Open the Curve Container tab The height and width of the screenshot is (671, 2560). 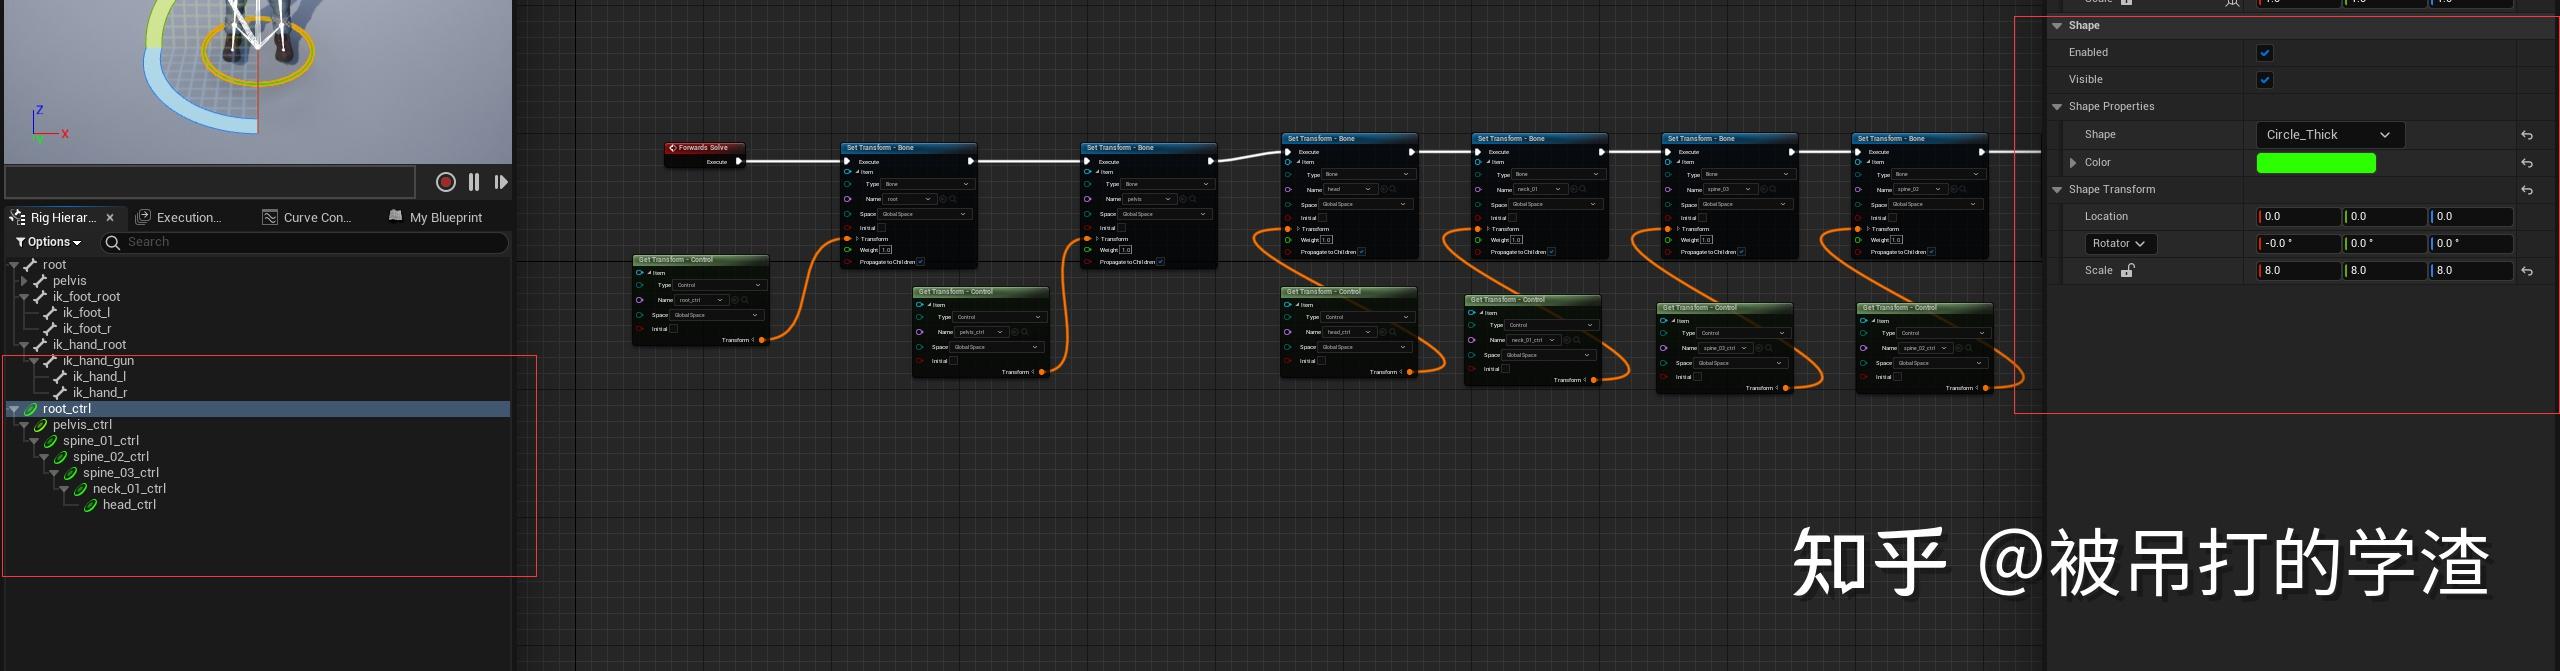tap(306, 217)
